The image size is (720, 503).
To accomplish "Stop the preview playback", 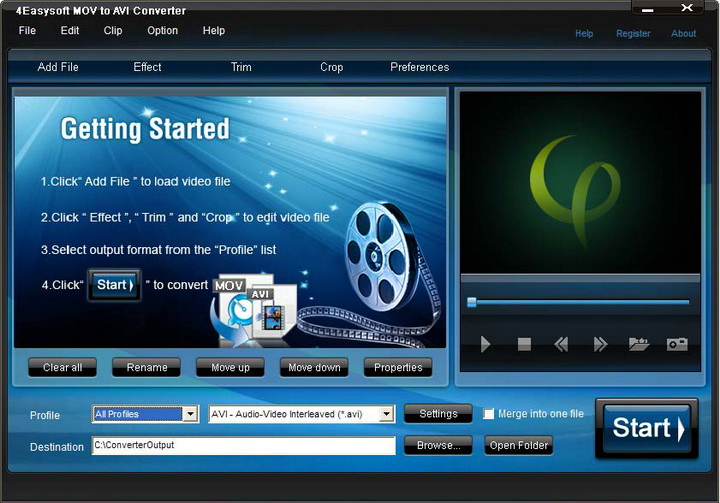I will (x=524, y=344).
